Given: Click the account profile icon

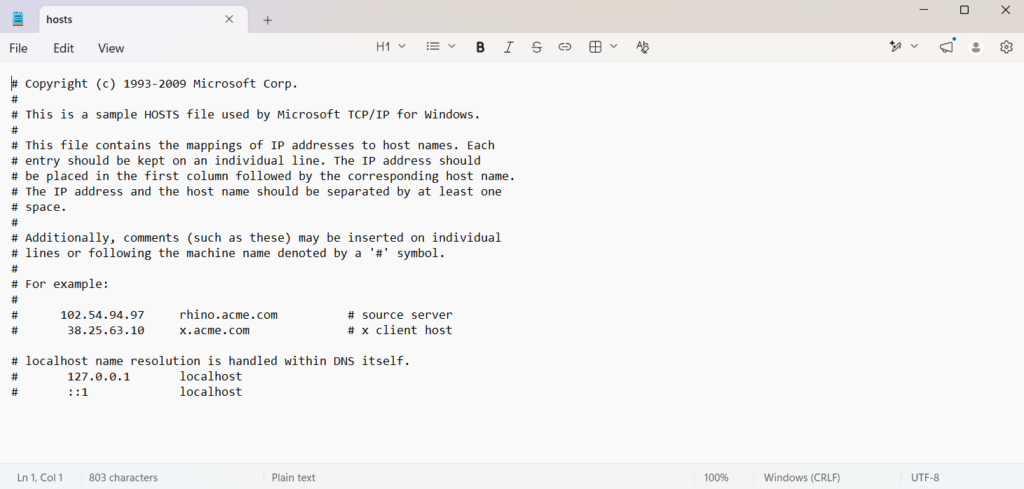Looking at the screenshot, I should click(976, 47).
